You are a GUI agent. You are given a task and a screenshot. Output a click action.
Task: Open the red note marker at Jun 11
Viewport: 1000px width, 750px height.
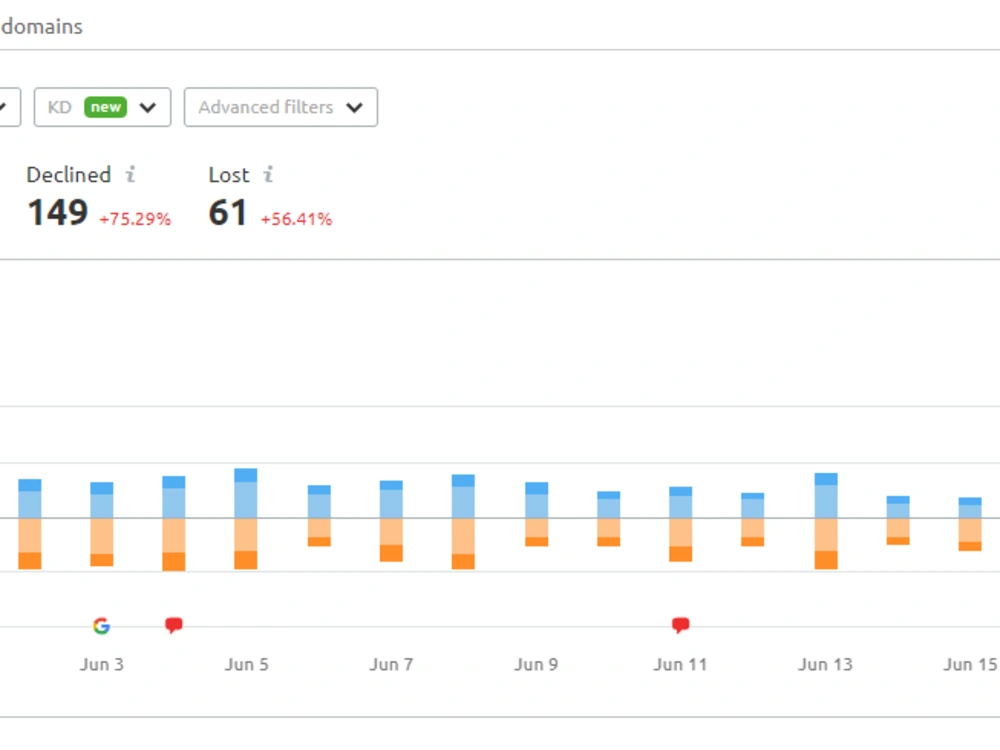coord(680,625)
